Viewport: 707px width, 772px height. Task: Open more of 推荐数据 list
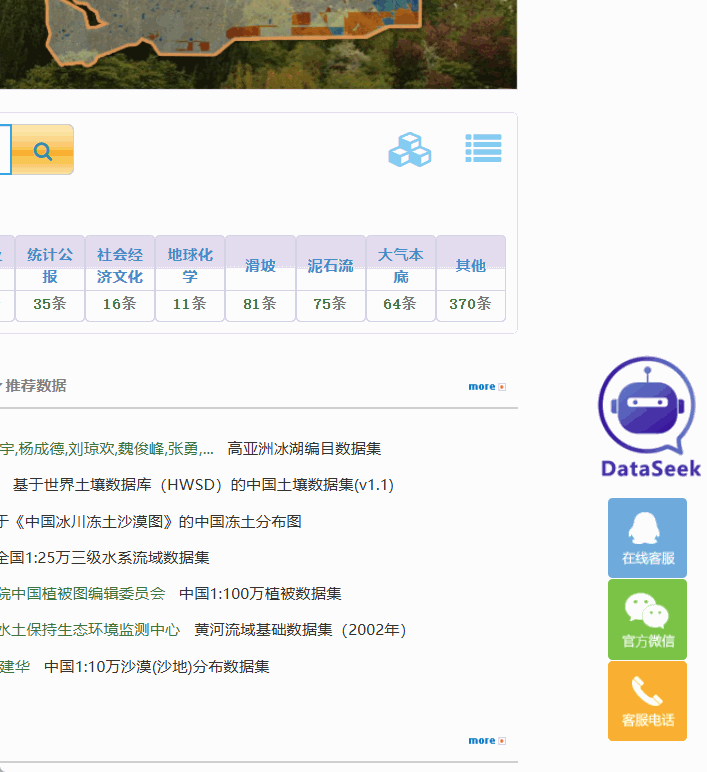pyautogui.click(x=487, y=386)
